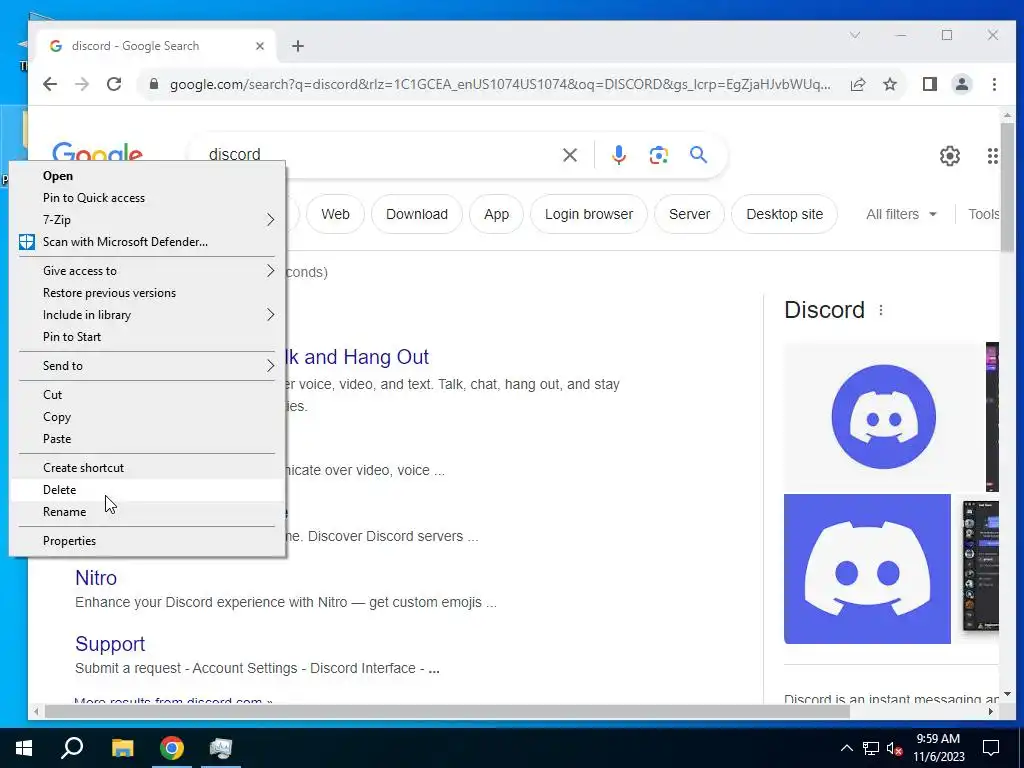
Task: Select Paste in the context menu
Action: click(147, 439)
